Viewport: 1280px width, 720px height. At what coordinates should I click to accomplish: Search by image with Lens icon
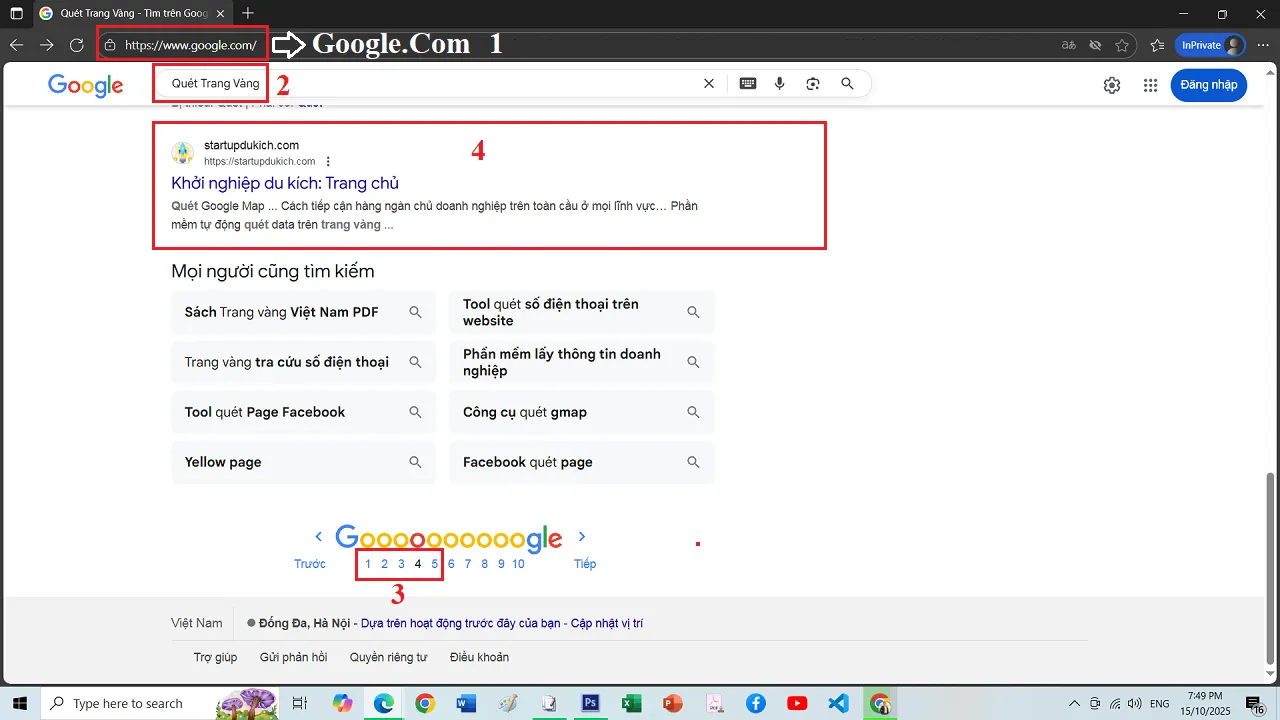pyautogui.click(x=813, y=84)
